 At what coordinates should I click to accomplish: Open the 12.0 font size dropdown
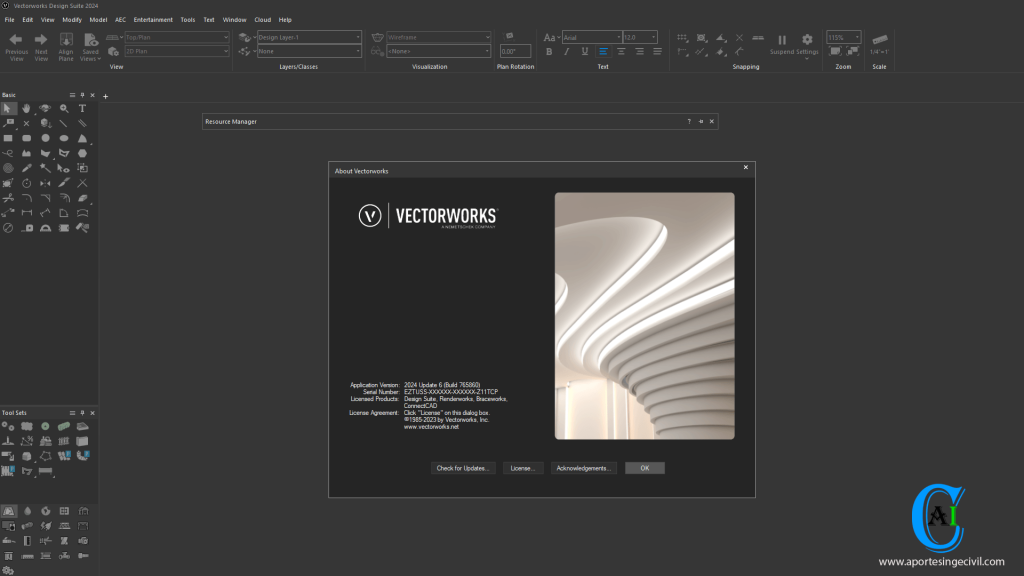point(640,37)
